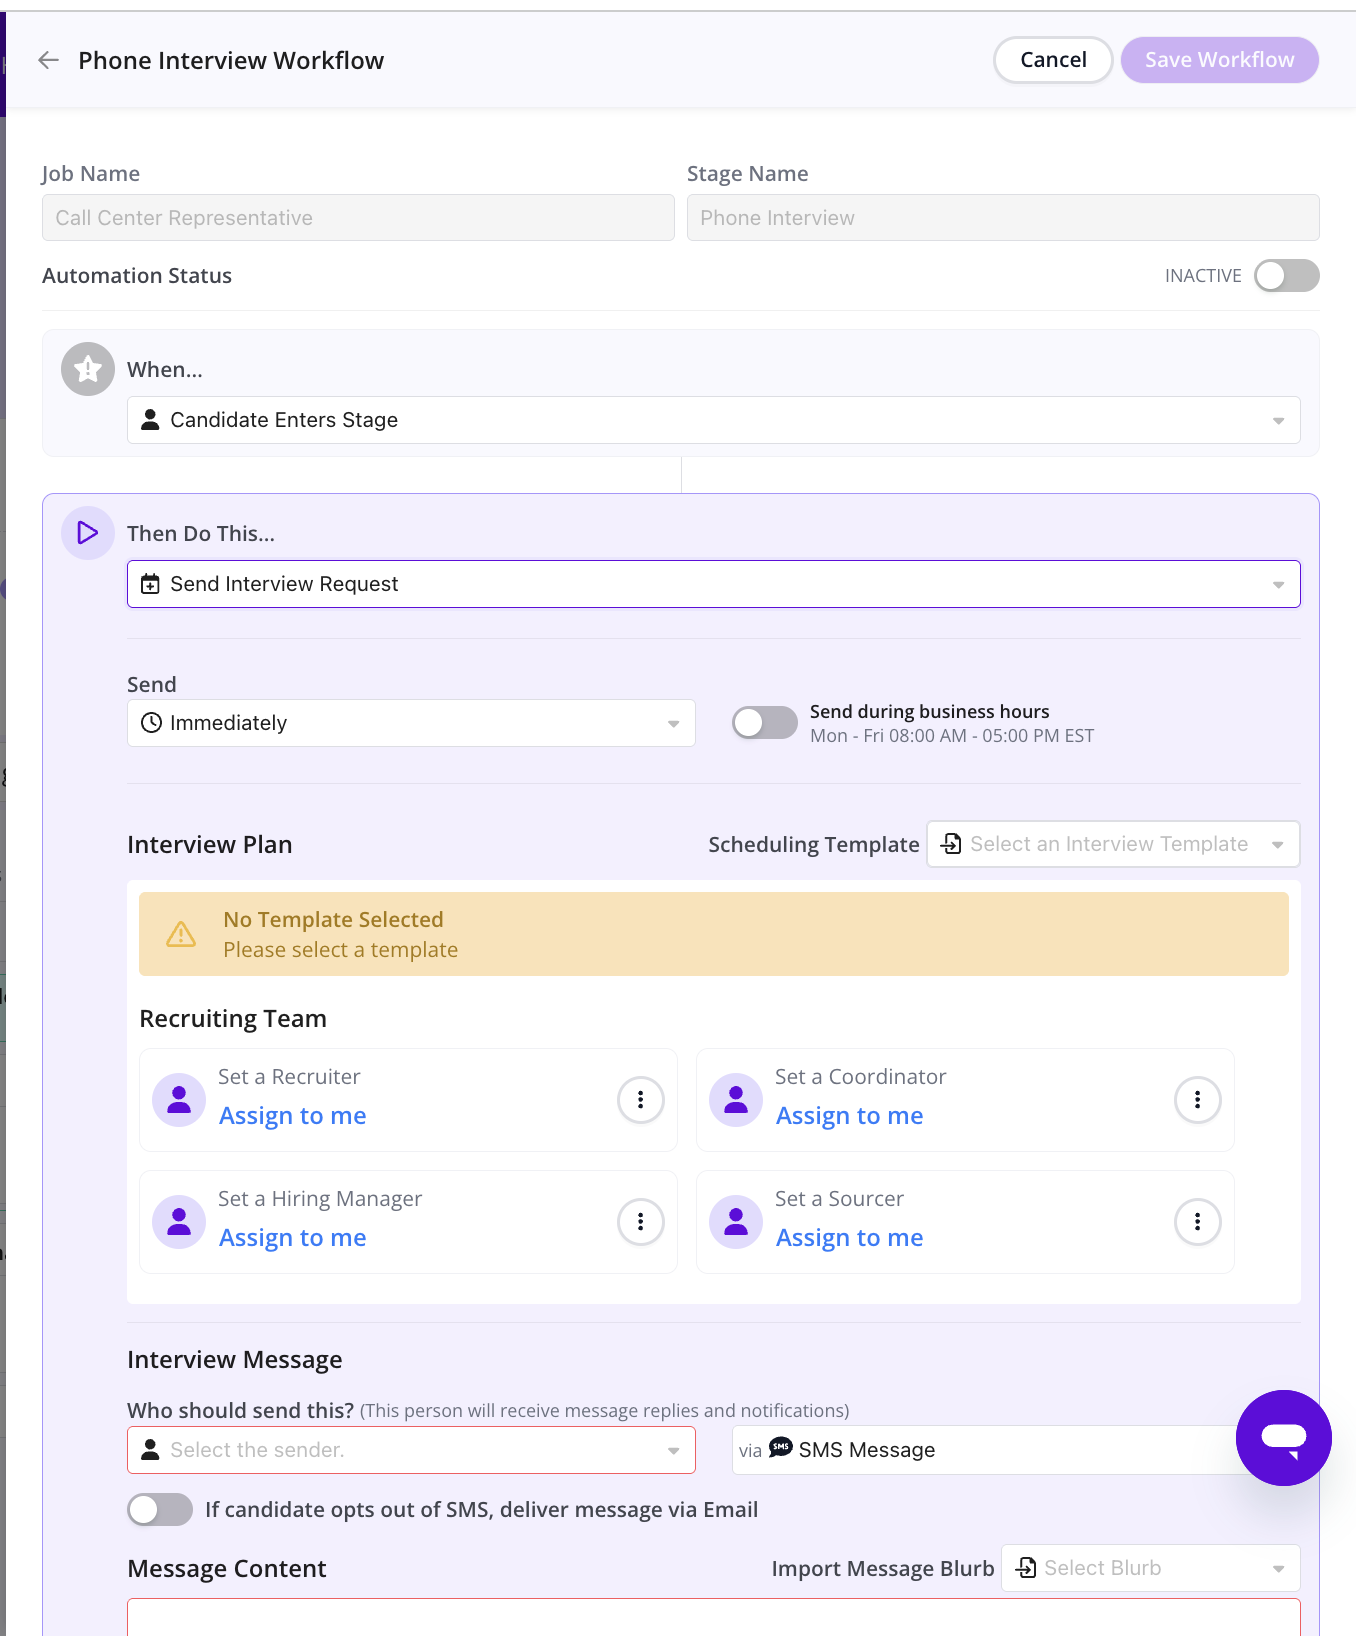Click the Save Workflow button
This screenshot has height=1636, width=1356.
point(1219,60)
